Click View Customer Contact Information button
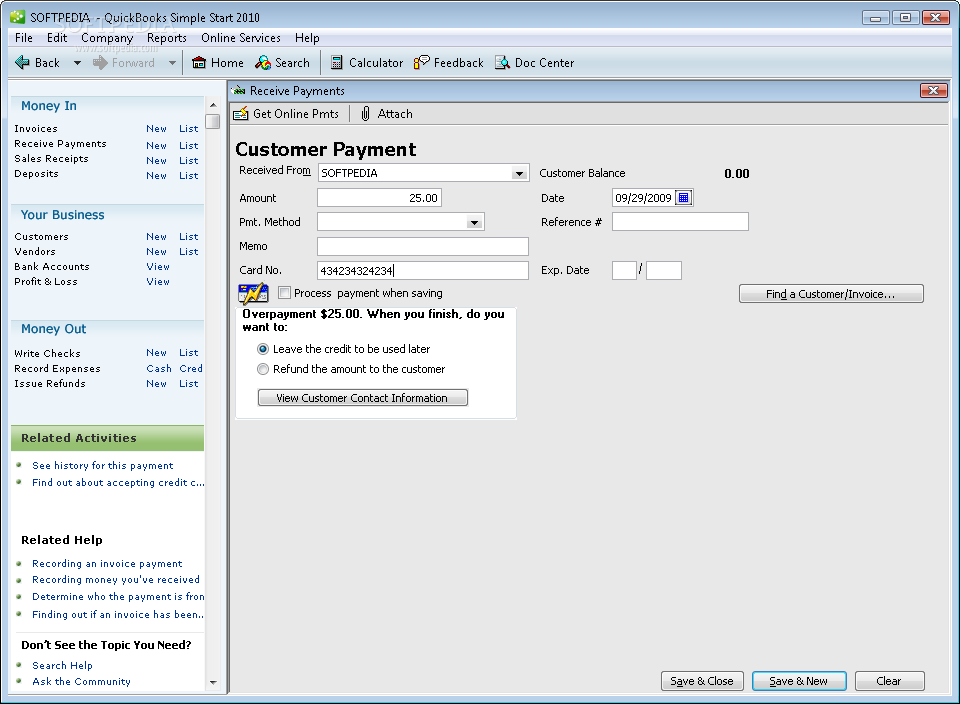Viewport: 960px width, 704px height. point(362,398)
